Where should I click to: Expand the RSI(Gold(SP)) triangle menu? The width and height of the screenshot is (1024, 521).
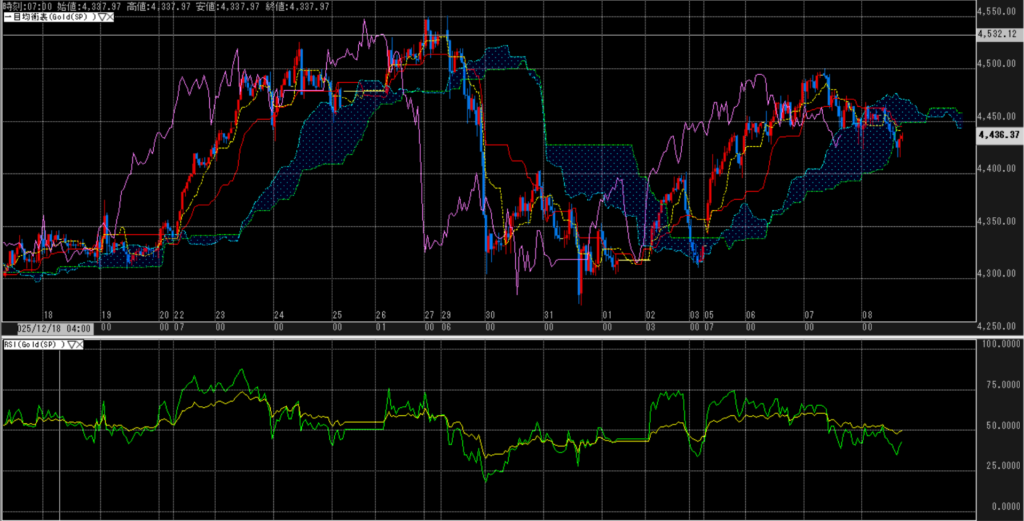pyautogui.click(x=70, y=345)
